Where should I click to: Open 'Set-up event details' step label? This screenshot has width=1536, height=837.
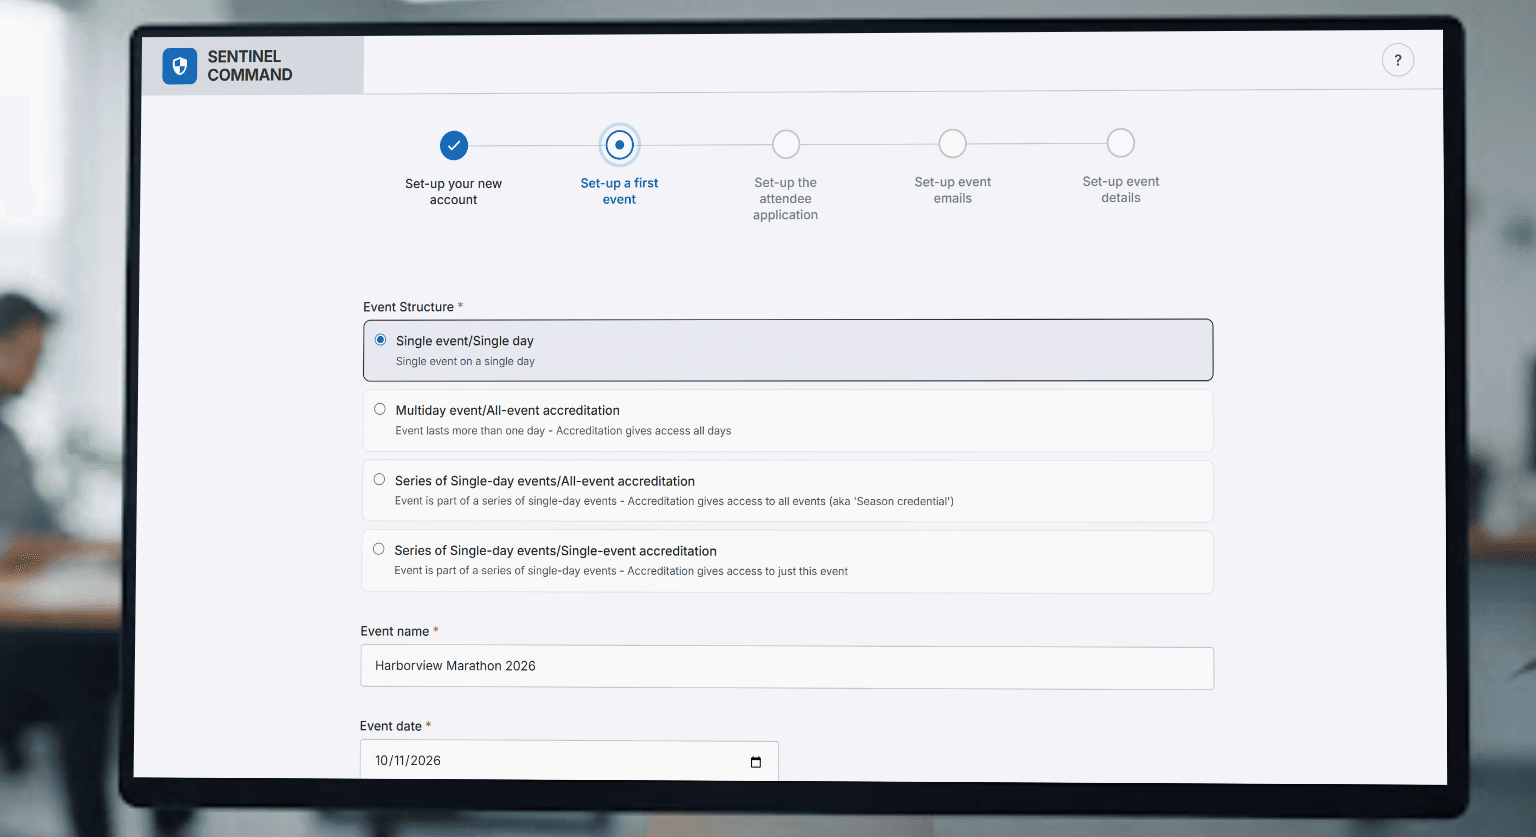(x=1121, y=189)
